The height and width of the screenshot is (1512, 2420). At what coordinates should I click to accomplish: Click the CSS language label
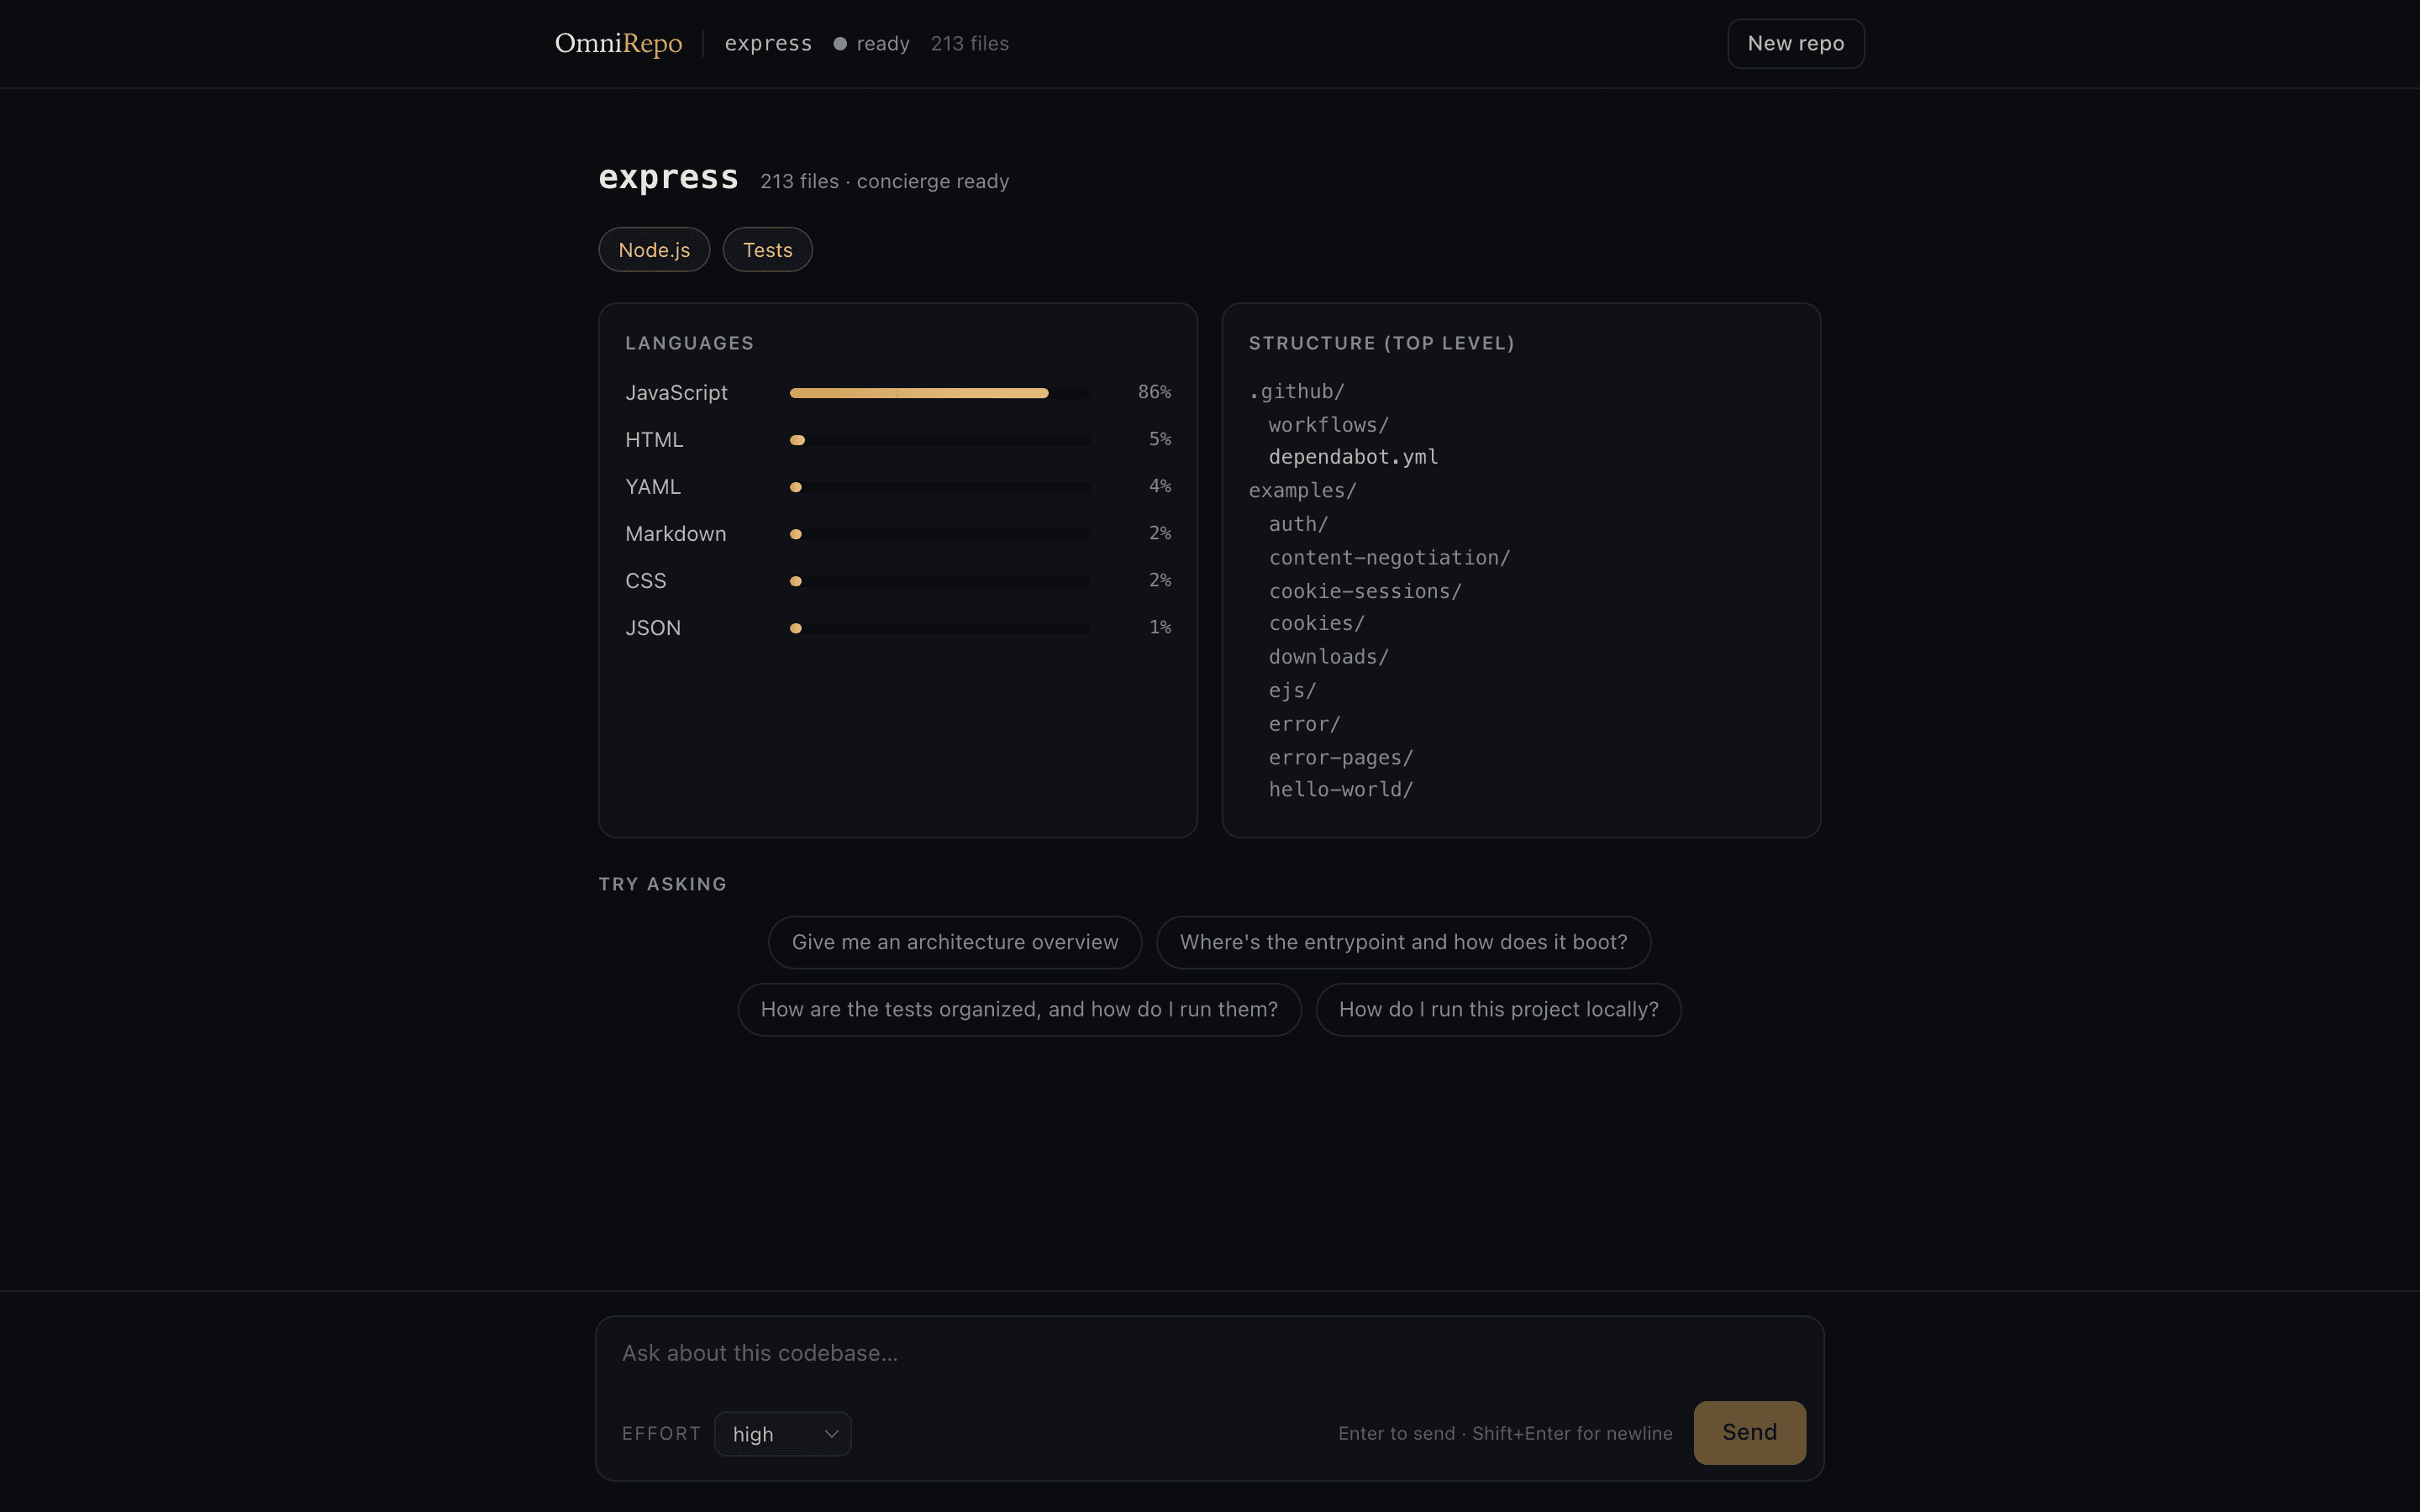tap(646, 581)
